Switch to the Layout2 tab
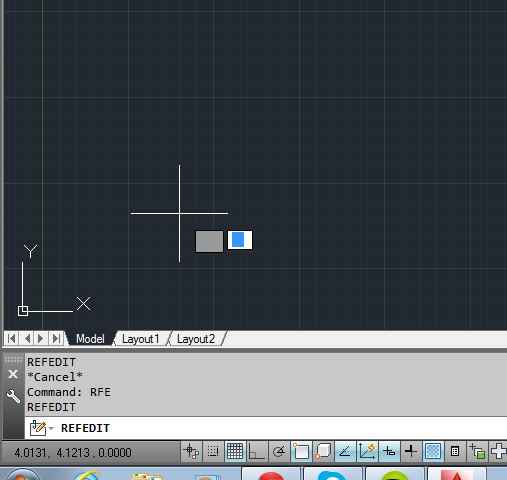The height and width of the screenshot is (480, 507). pos(196,339)
